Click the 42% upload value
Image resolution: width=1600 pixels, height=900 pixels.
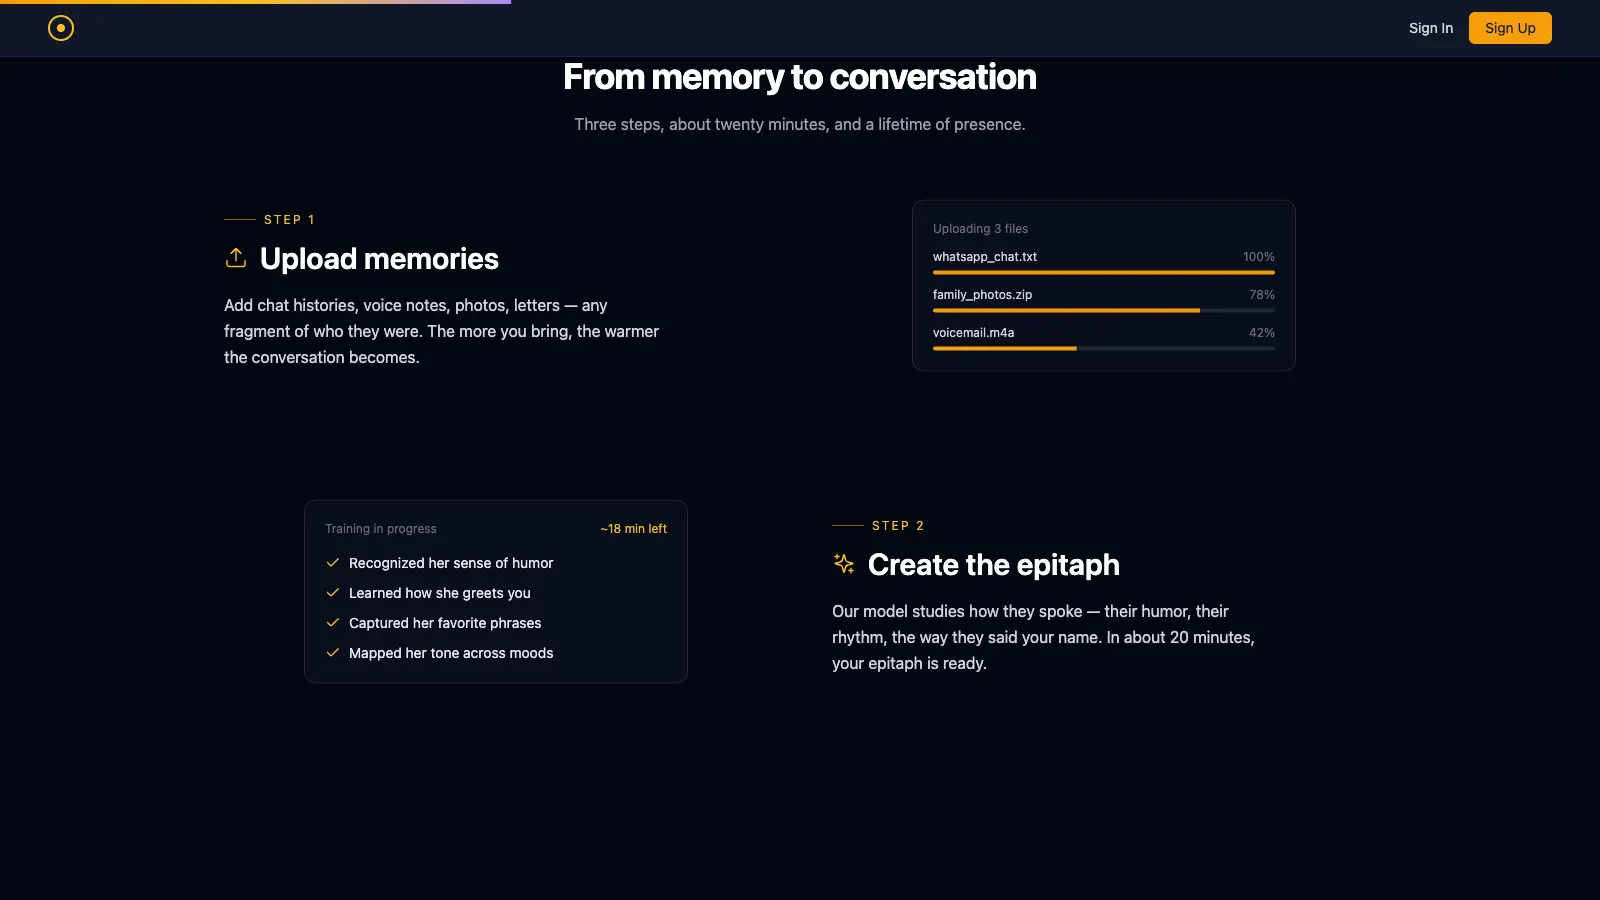click(x=1262, y=333)
